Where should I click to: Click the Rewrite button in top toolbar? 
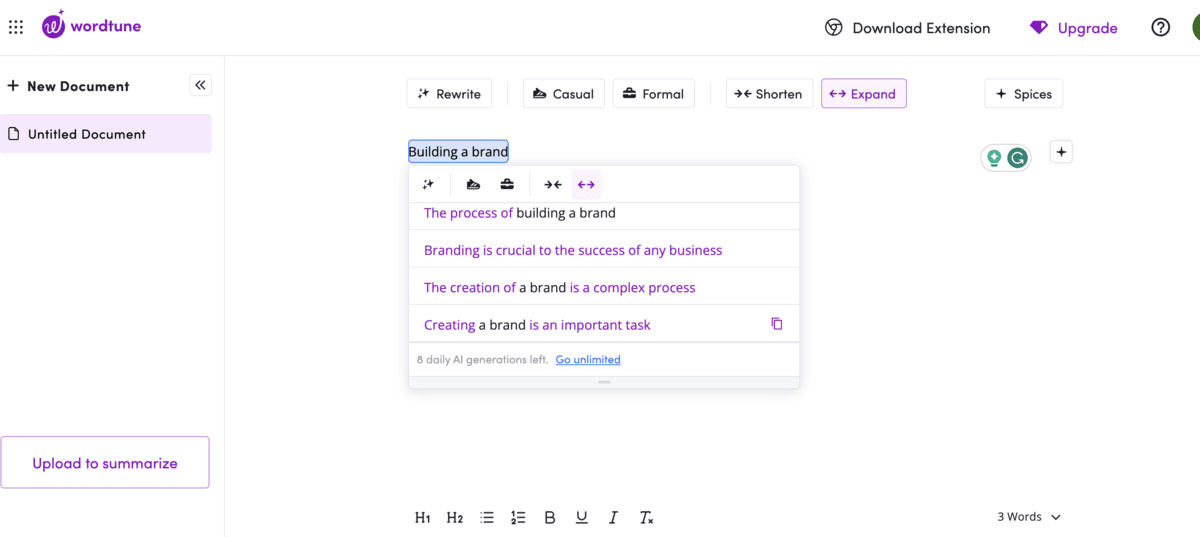click(450, 94)
